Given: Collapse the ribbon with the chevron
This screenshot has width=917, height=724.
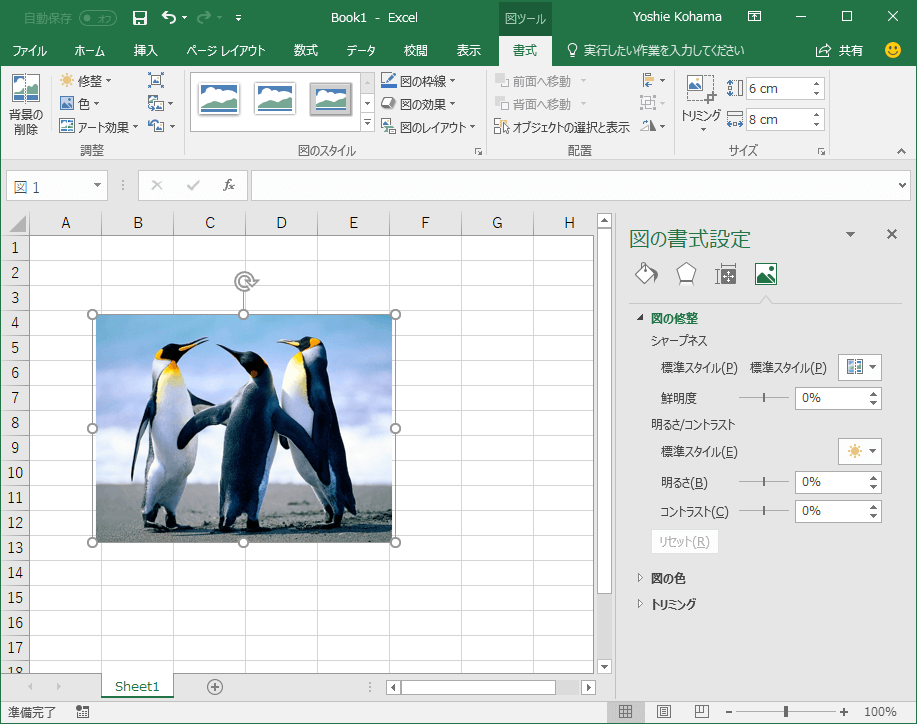Looking at the screenshot, I should click(901, 151).
